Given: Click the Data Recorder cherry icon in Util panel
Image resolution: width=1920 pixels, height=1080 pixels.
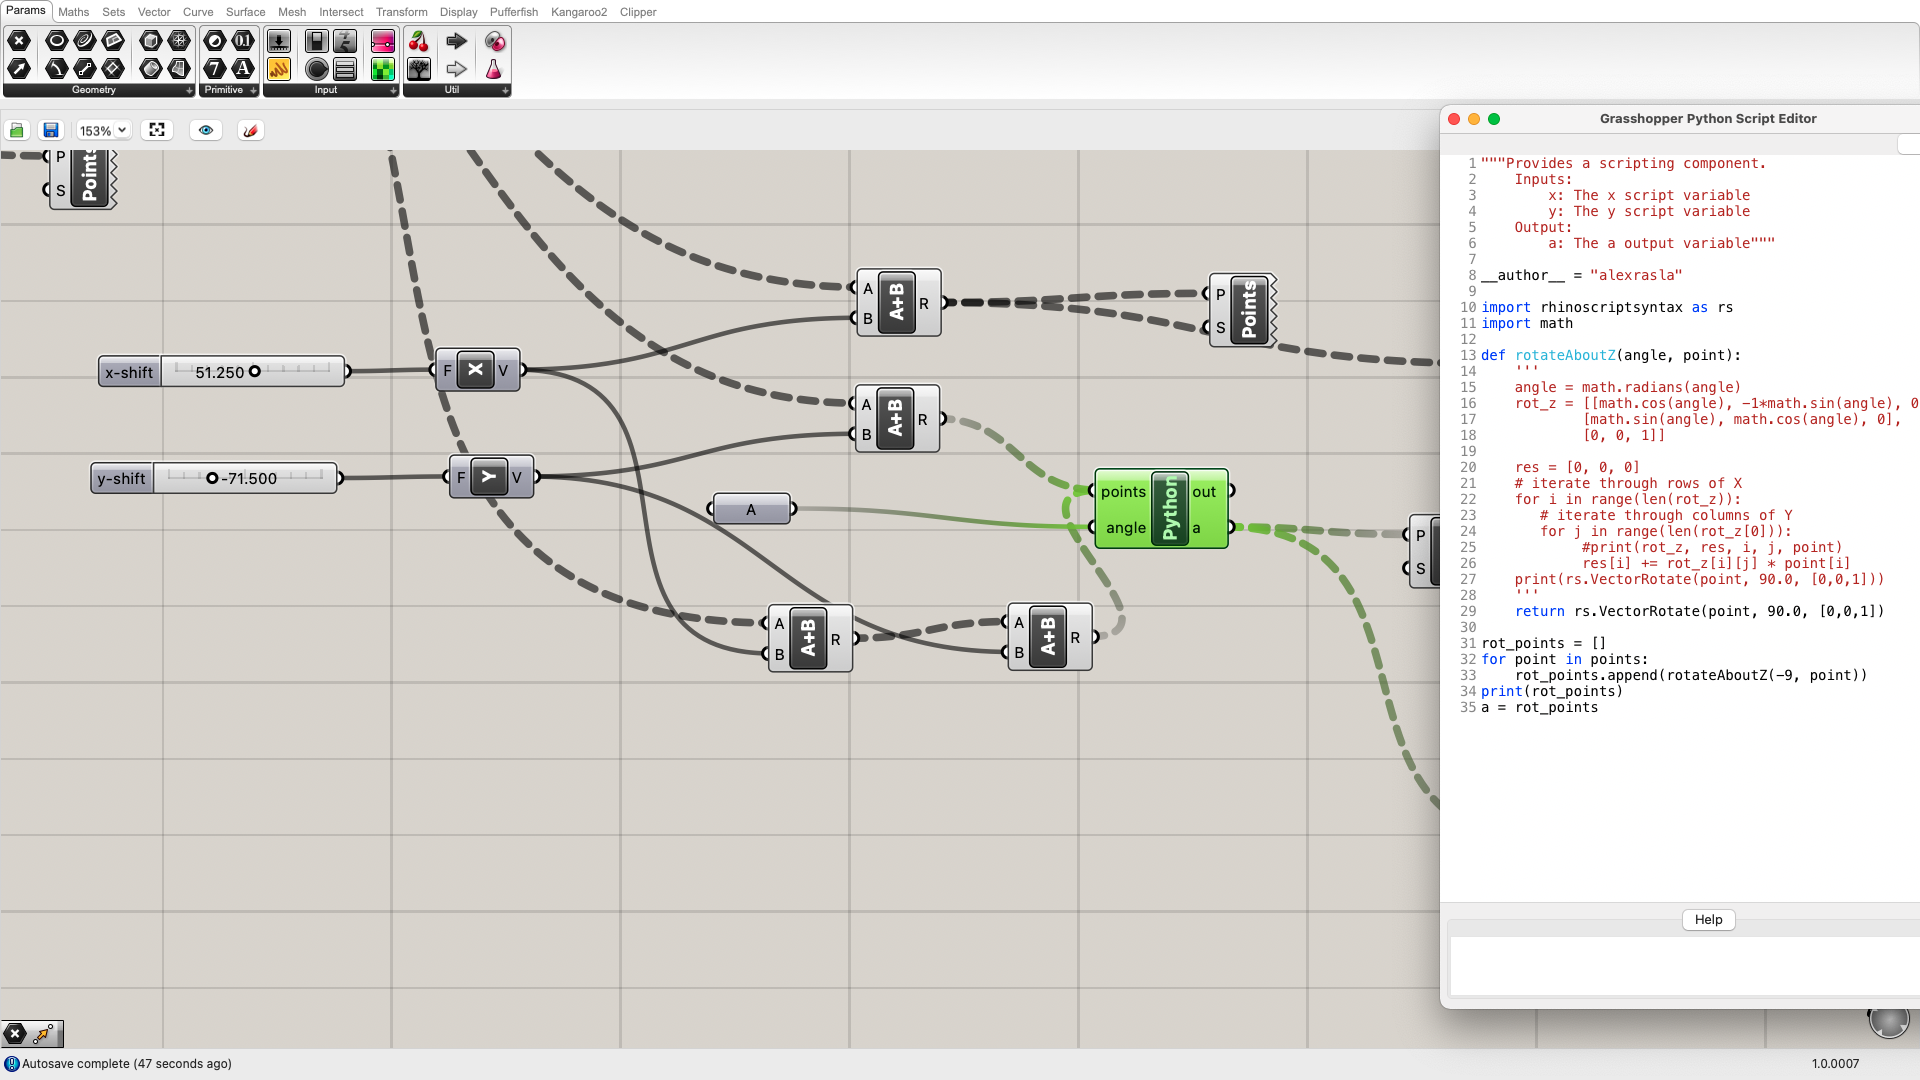Looking at the screenshot, I should 419,41.
